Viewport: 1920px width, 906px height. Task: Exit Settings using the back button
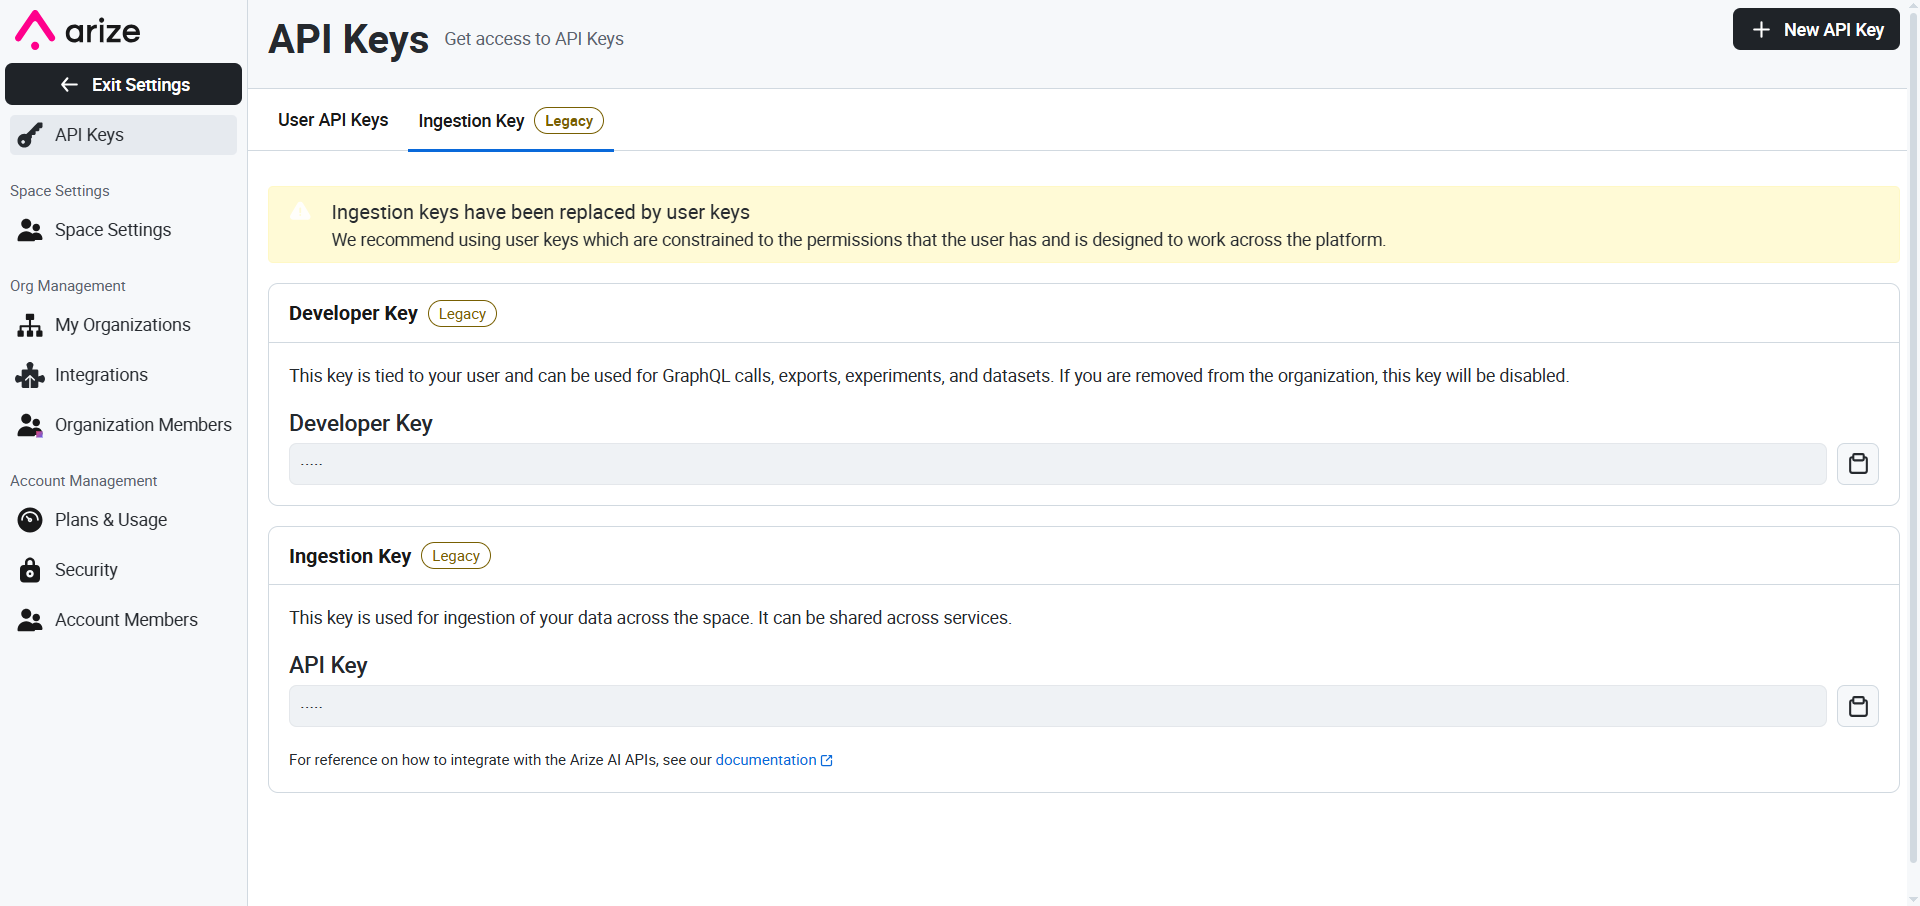pos(123,85)
